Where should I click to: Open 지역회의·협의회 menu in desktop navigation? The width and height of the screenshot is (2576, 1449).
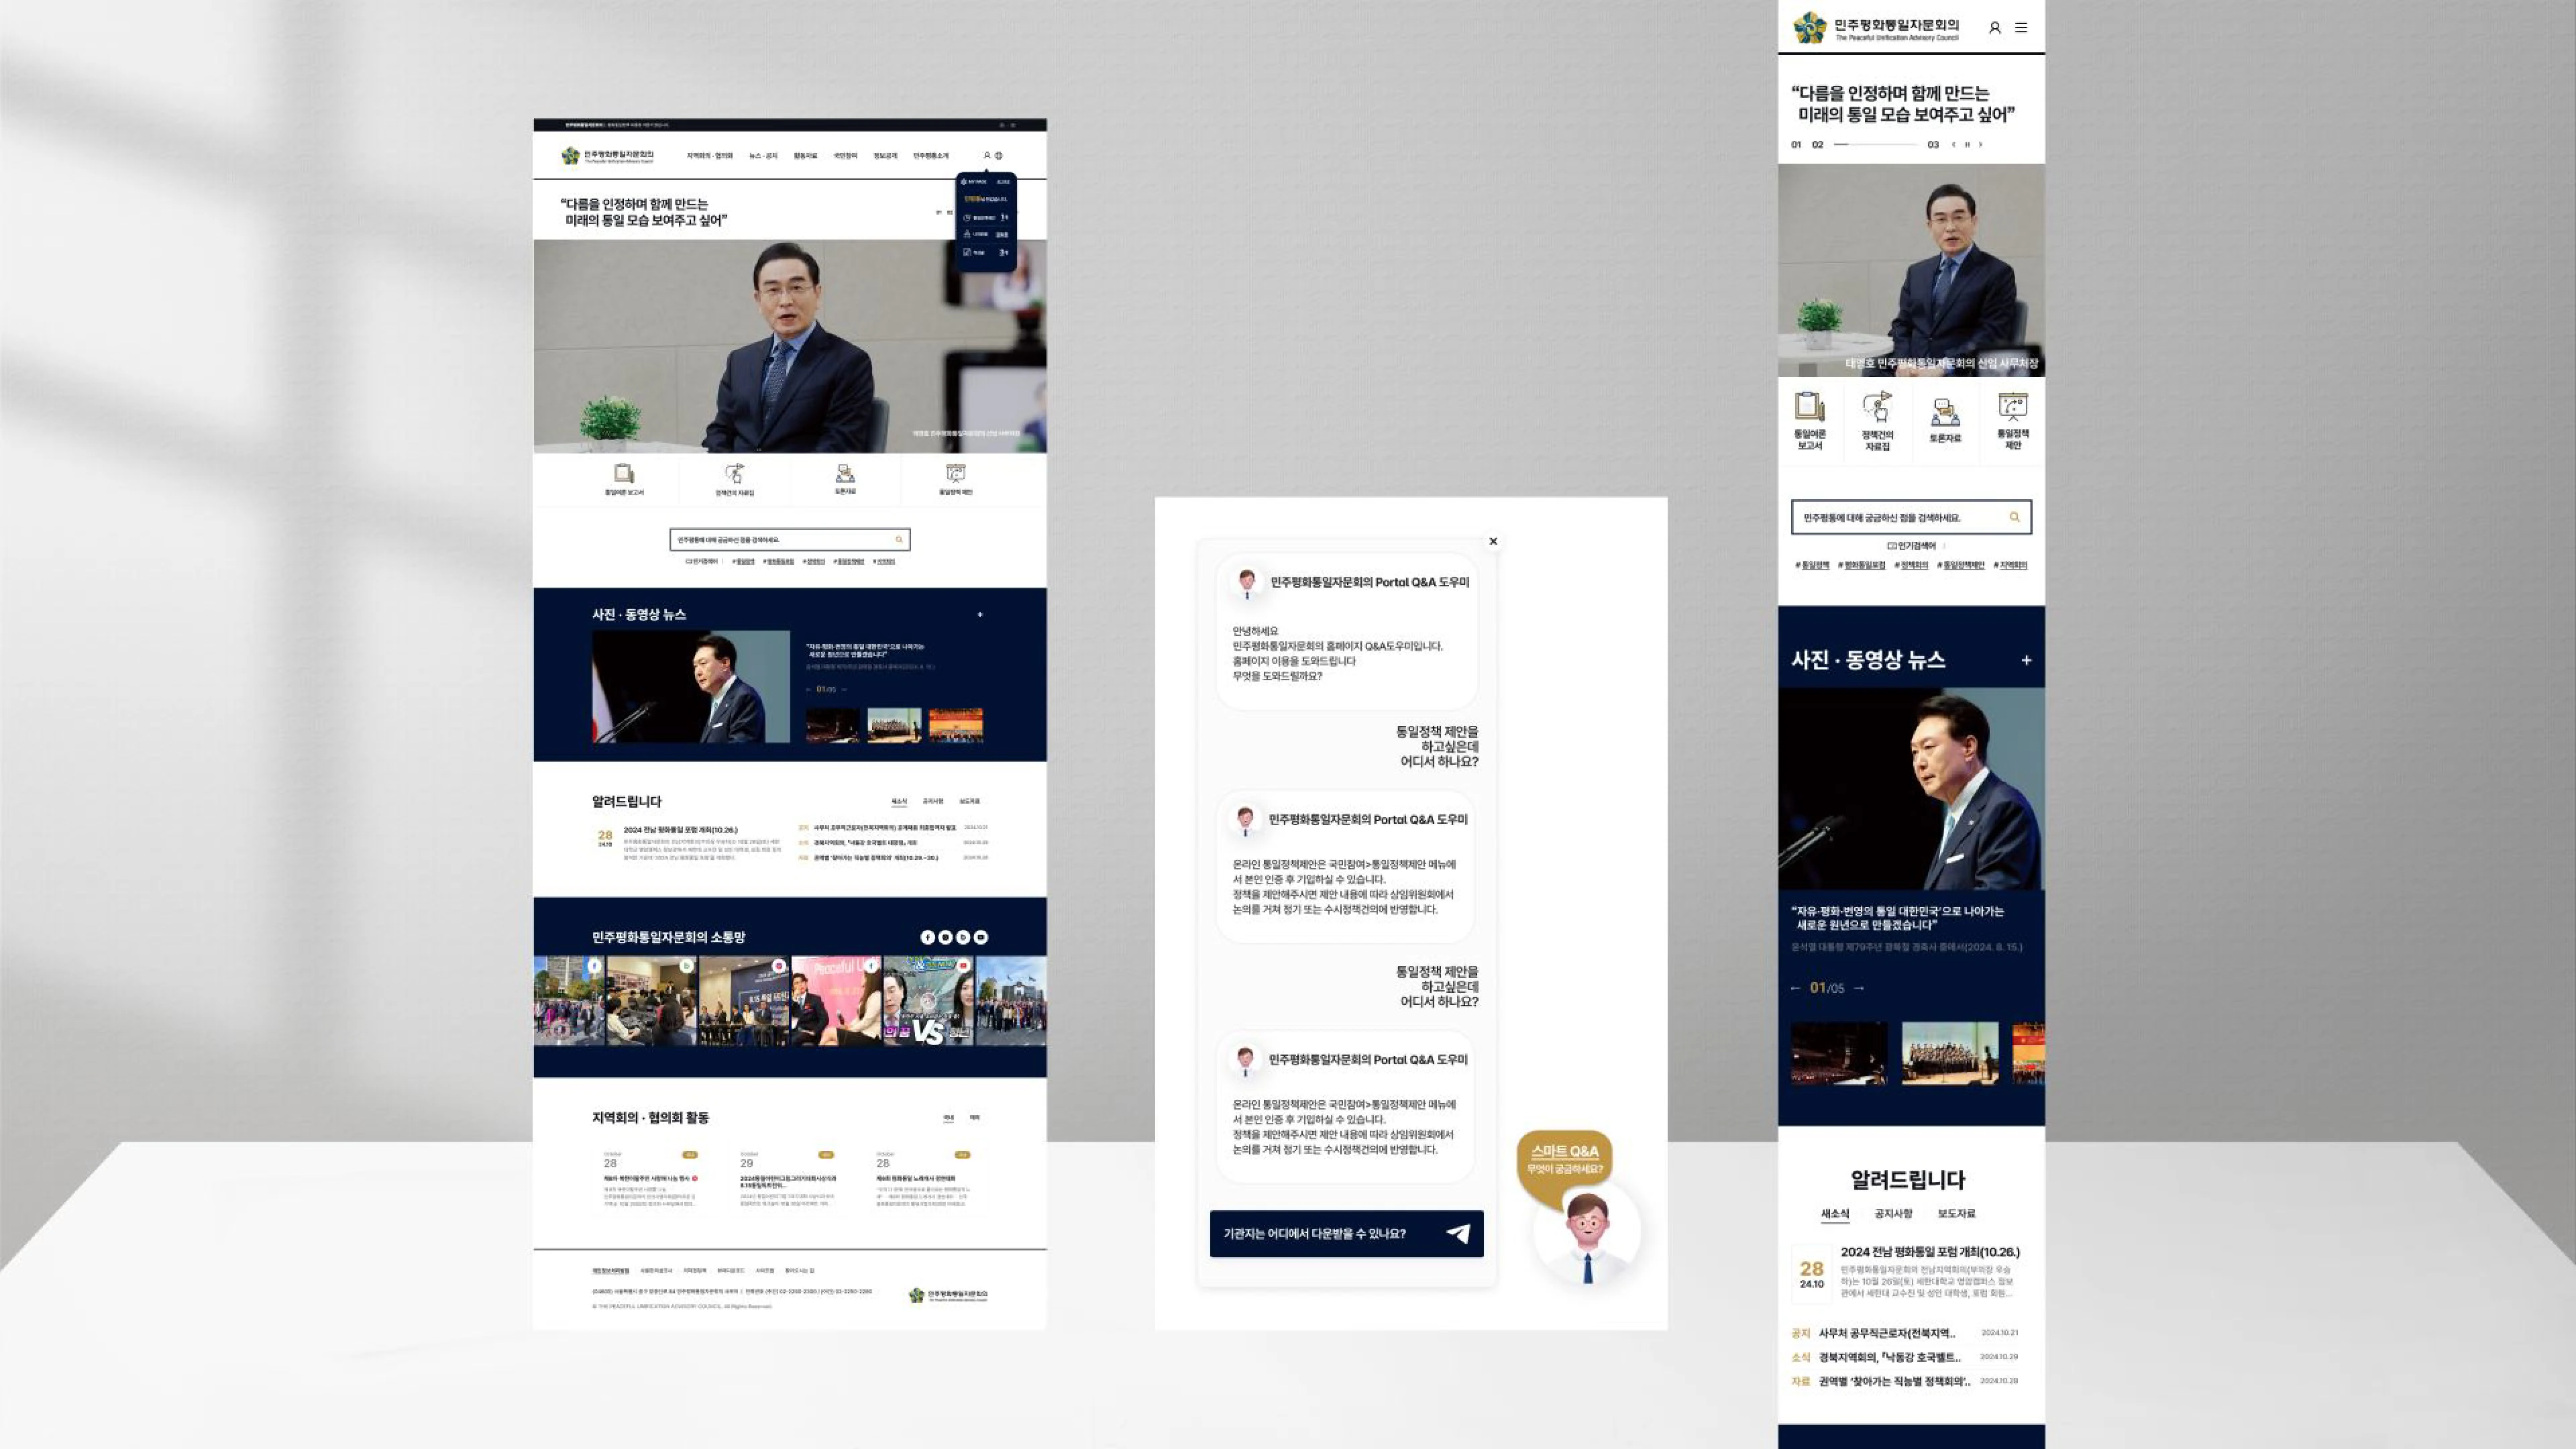(710, 156)
